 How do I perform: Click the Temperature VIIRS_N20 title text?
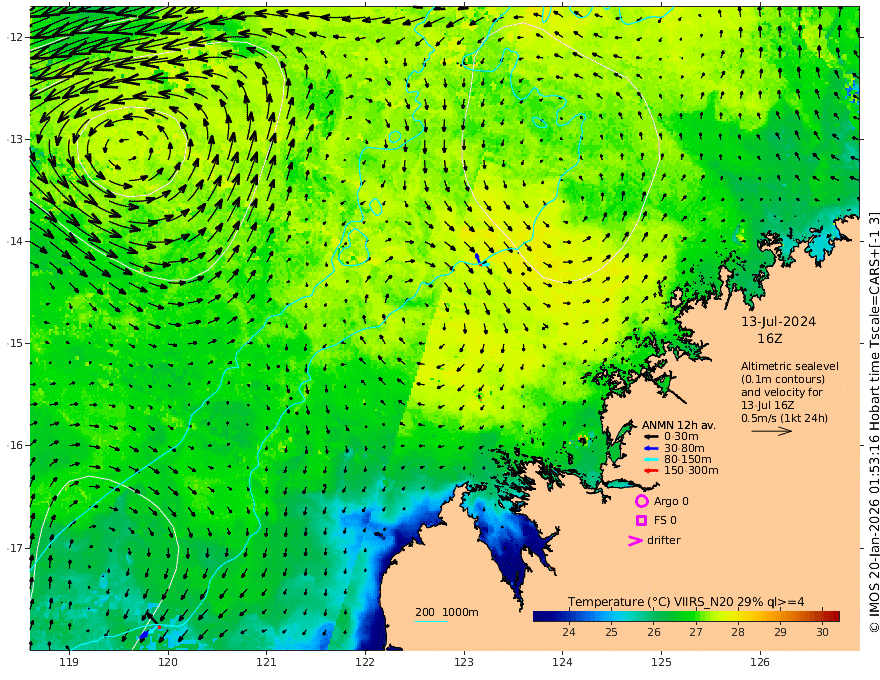click(686, 602)
